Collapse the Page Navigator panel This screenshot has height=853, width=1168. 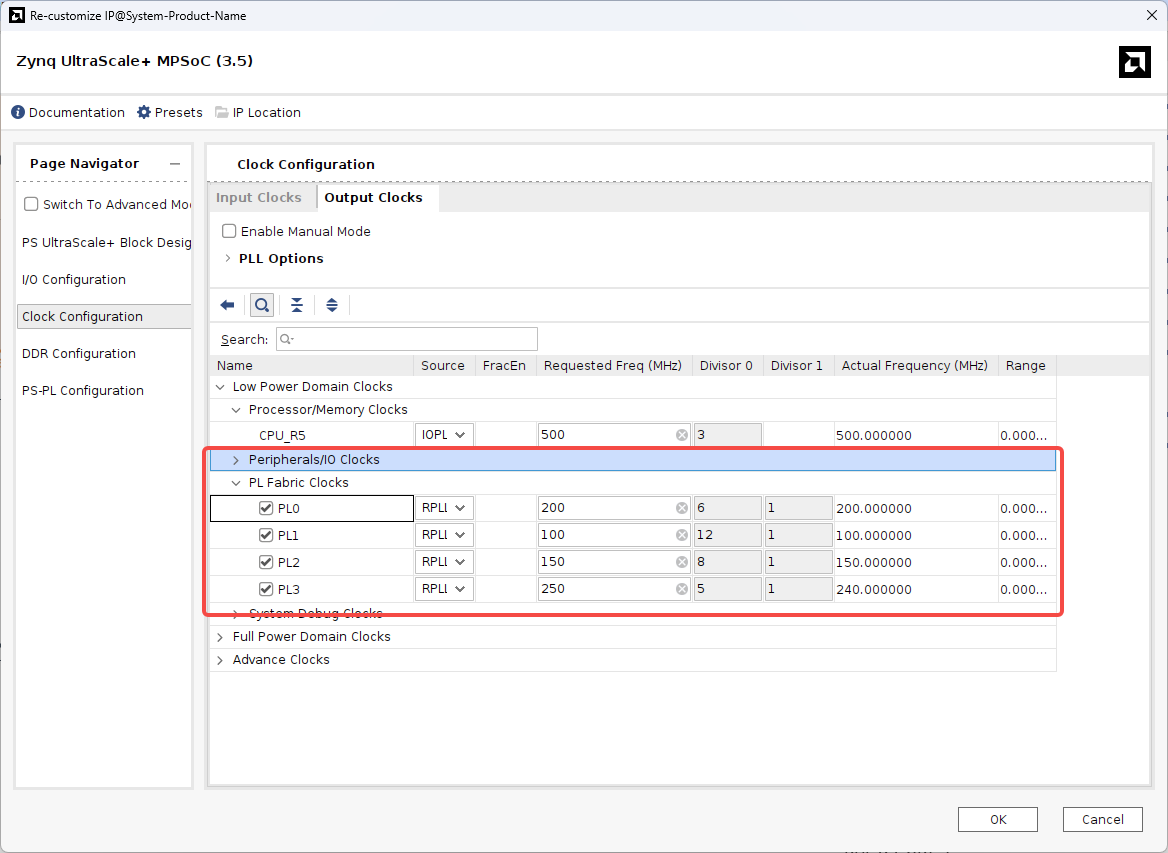(174, 164)
